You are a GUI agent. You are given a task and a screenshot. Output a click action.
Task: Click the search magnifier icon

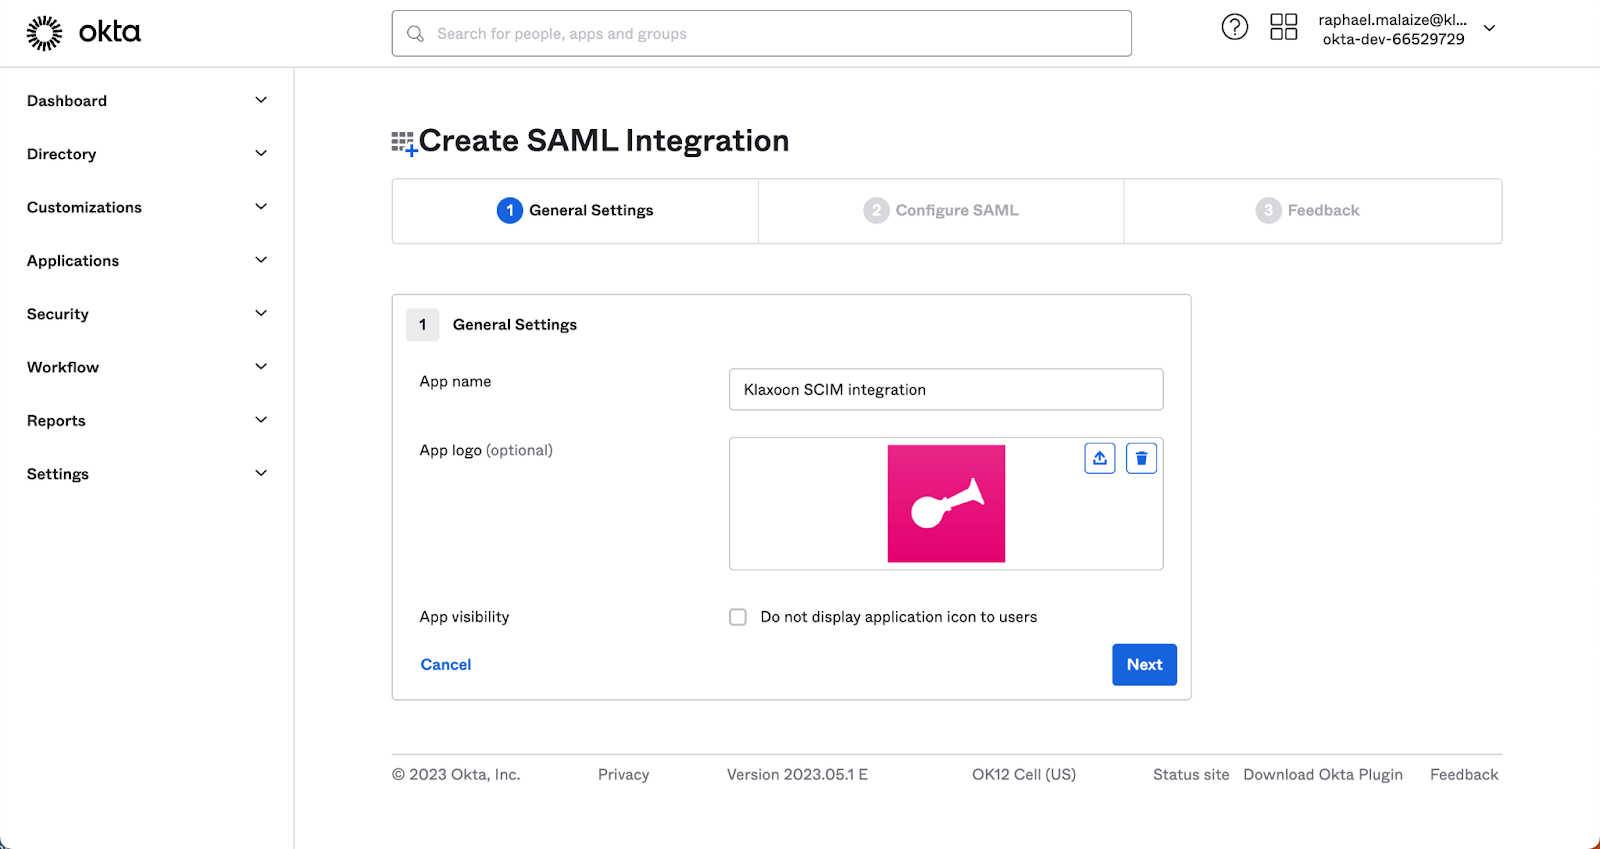416,34
